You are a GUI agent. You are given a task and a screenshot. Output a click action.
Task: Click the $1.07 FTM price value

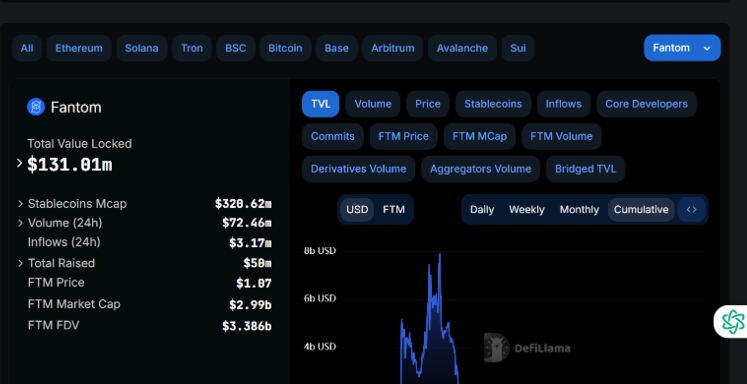[x=254, y=283]
